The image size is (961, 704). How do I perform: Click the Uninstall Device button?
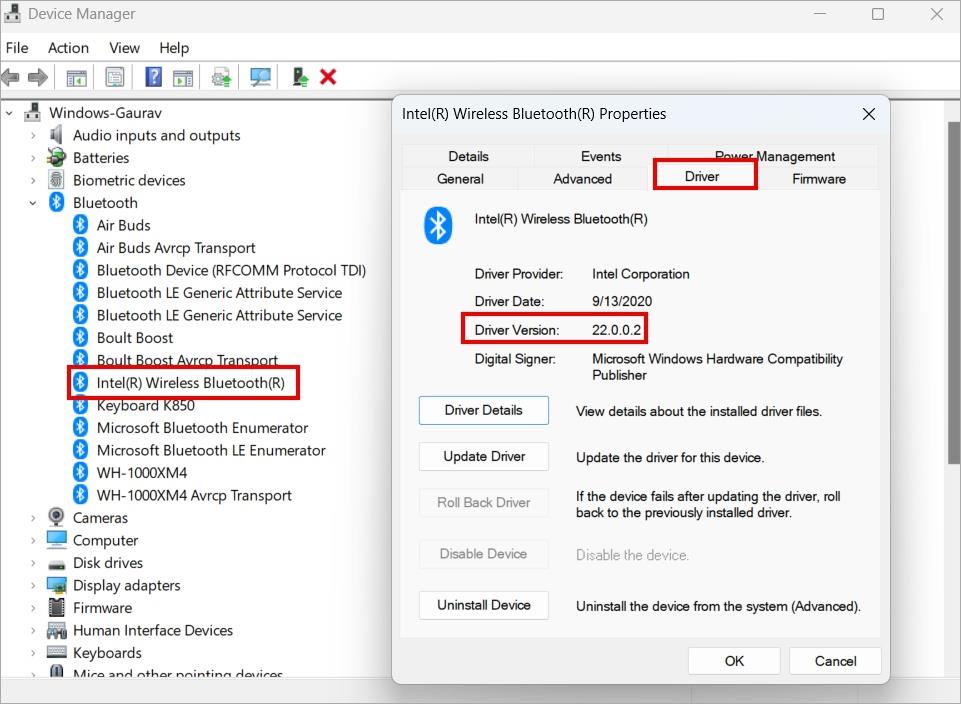pos(484,605)
